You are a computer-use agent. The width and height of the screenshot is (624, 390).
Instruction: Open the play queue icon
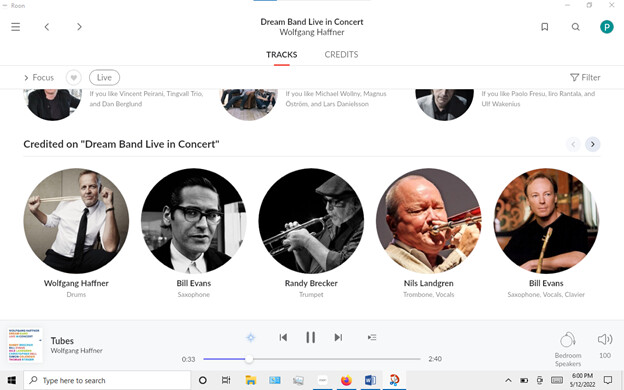point(372,337)
